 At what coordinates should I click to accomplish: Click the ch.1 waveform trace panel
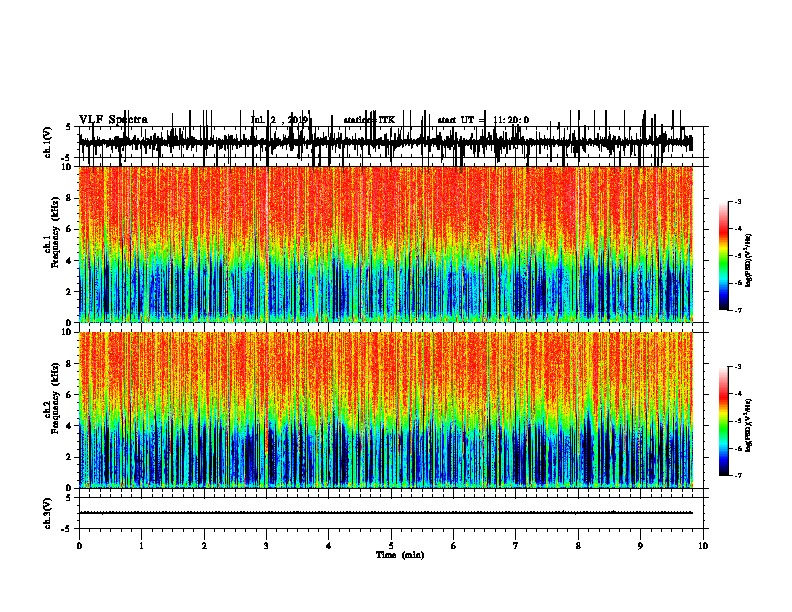391,142
